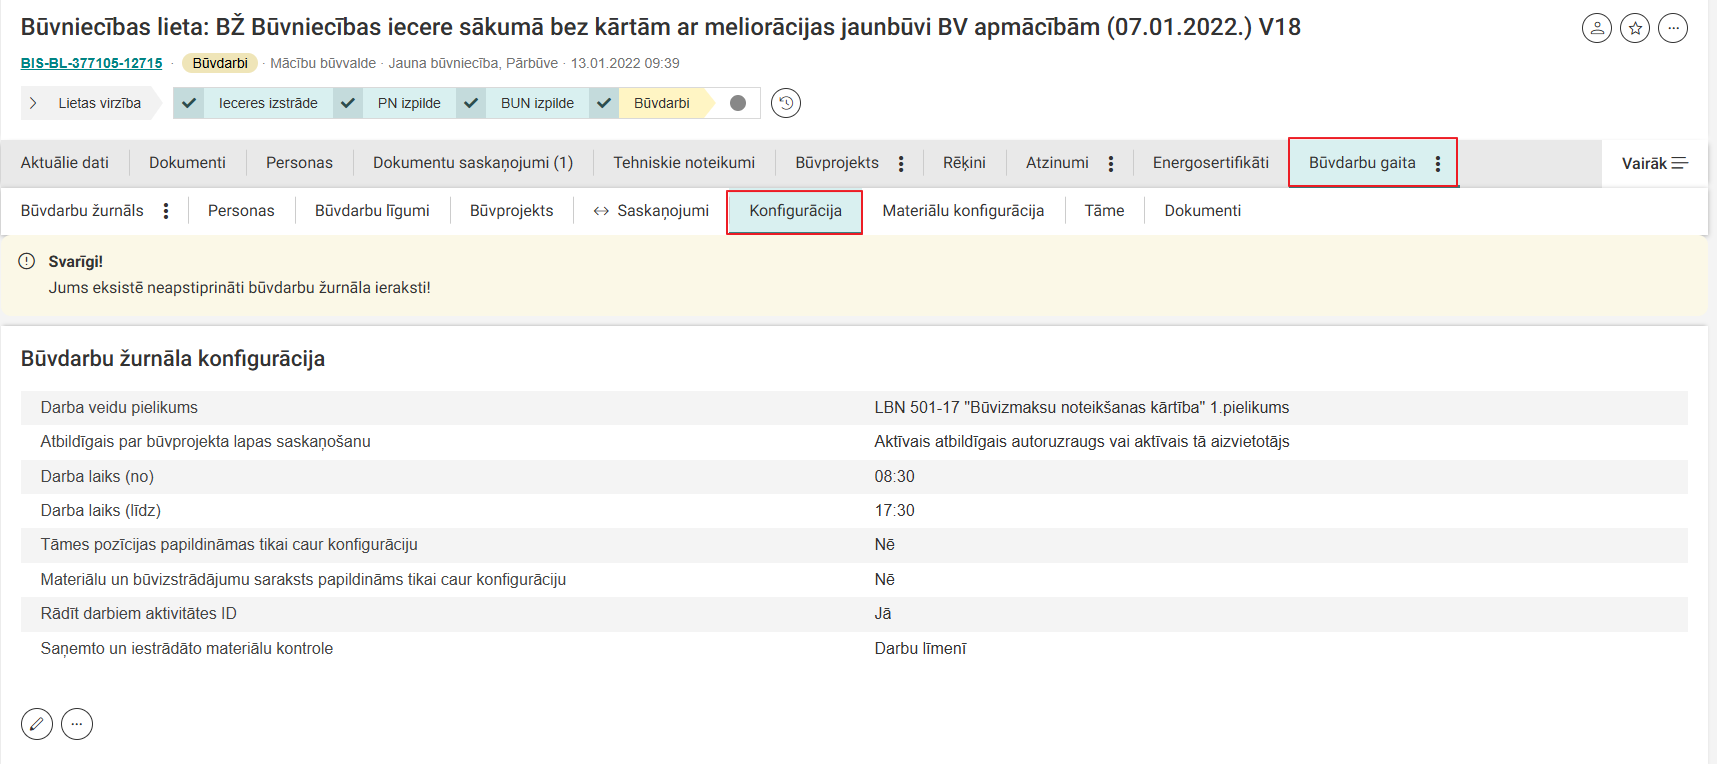
Task: Click the Būvdarbi status badge
Action: pyautogui.click(x=220, y=63)
